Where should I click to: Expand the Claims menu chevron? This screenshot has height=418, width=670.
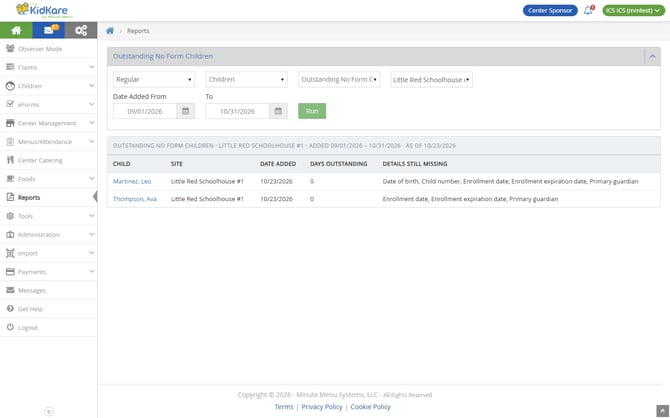(91, 67)
